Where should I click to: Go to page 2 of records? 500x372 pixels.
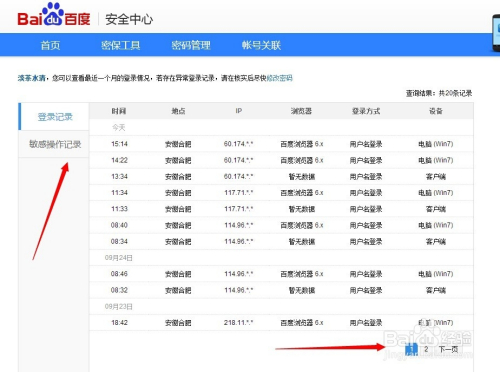click(426, 349)
